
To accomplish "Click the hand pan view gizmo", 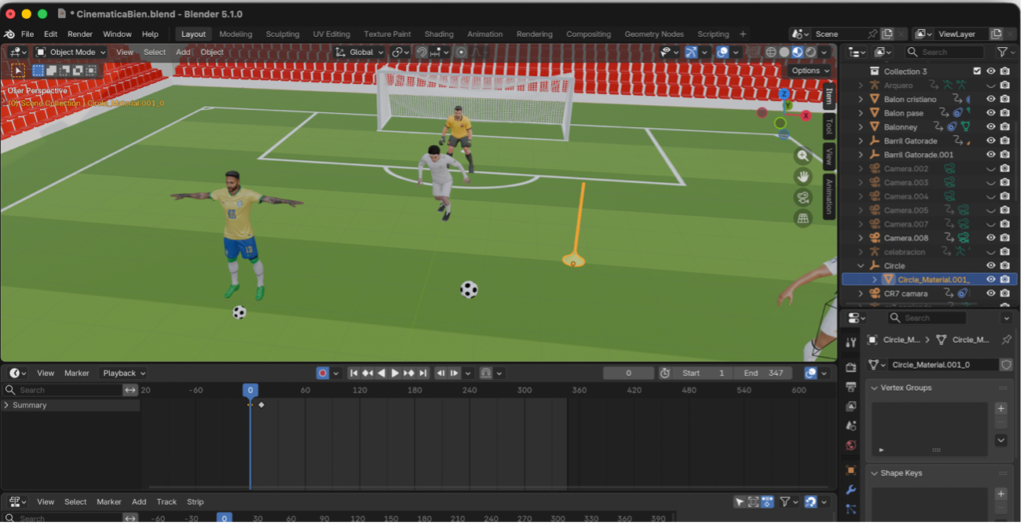I will 804,177.
